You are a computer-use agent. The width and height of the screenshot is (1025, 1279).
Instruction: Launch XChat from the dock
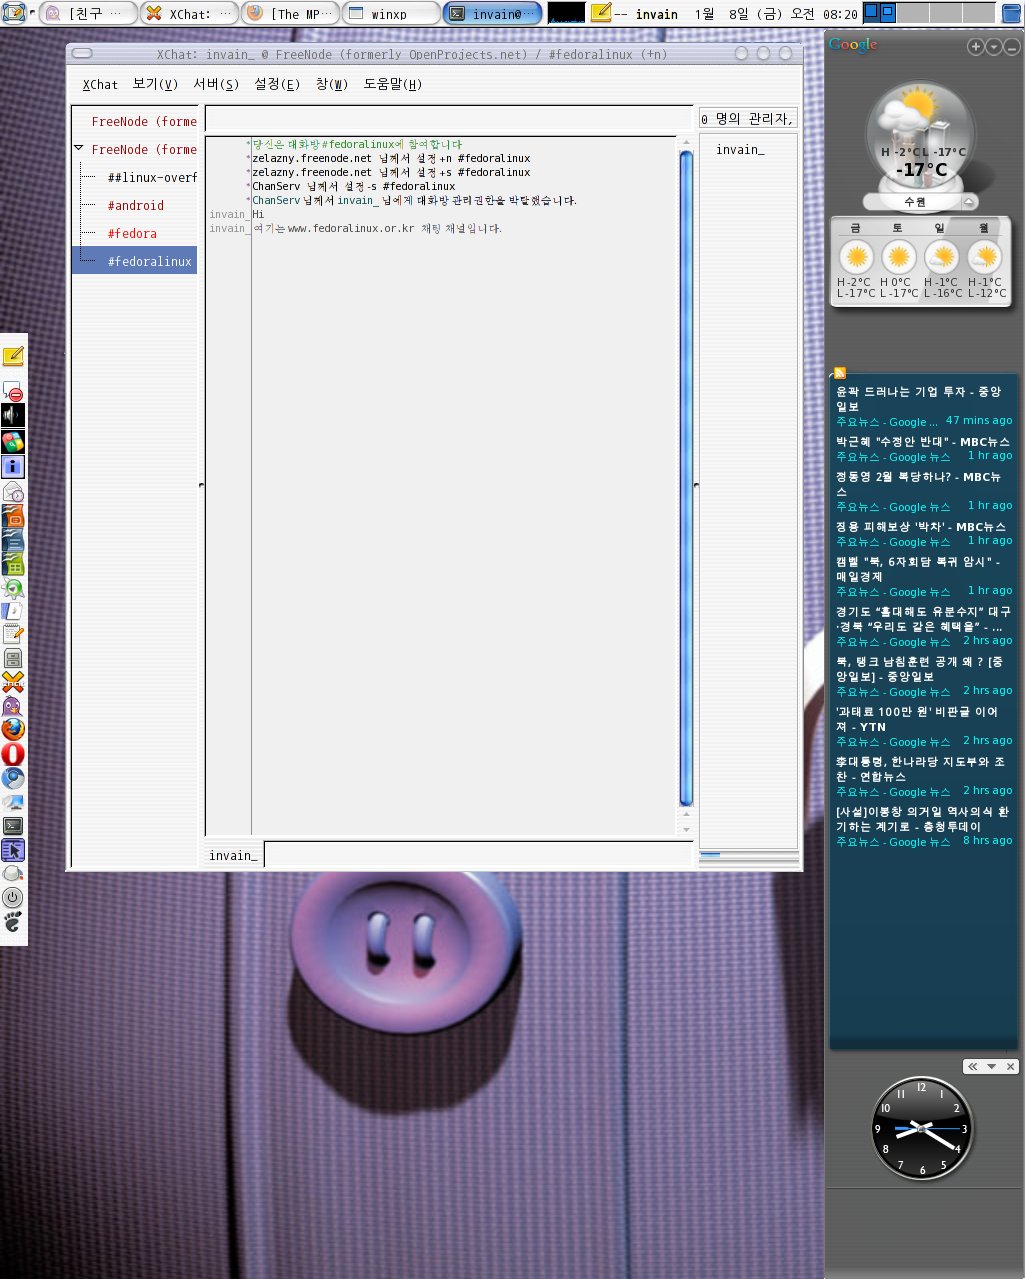click(x=13, y=682)
